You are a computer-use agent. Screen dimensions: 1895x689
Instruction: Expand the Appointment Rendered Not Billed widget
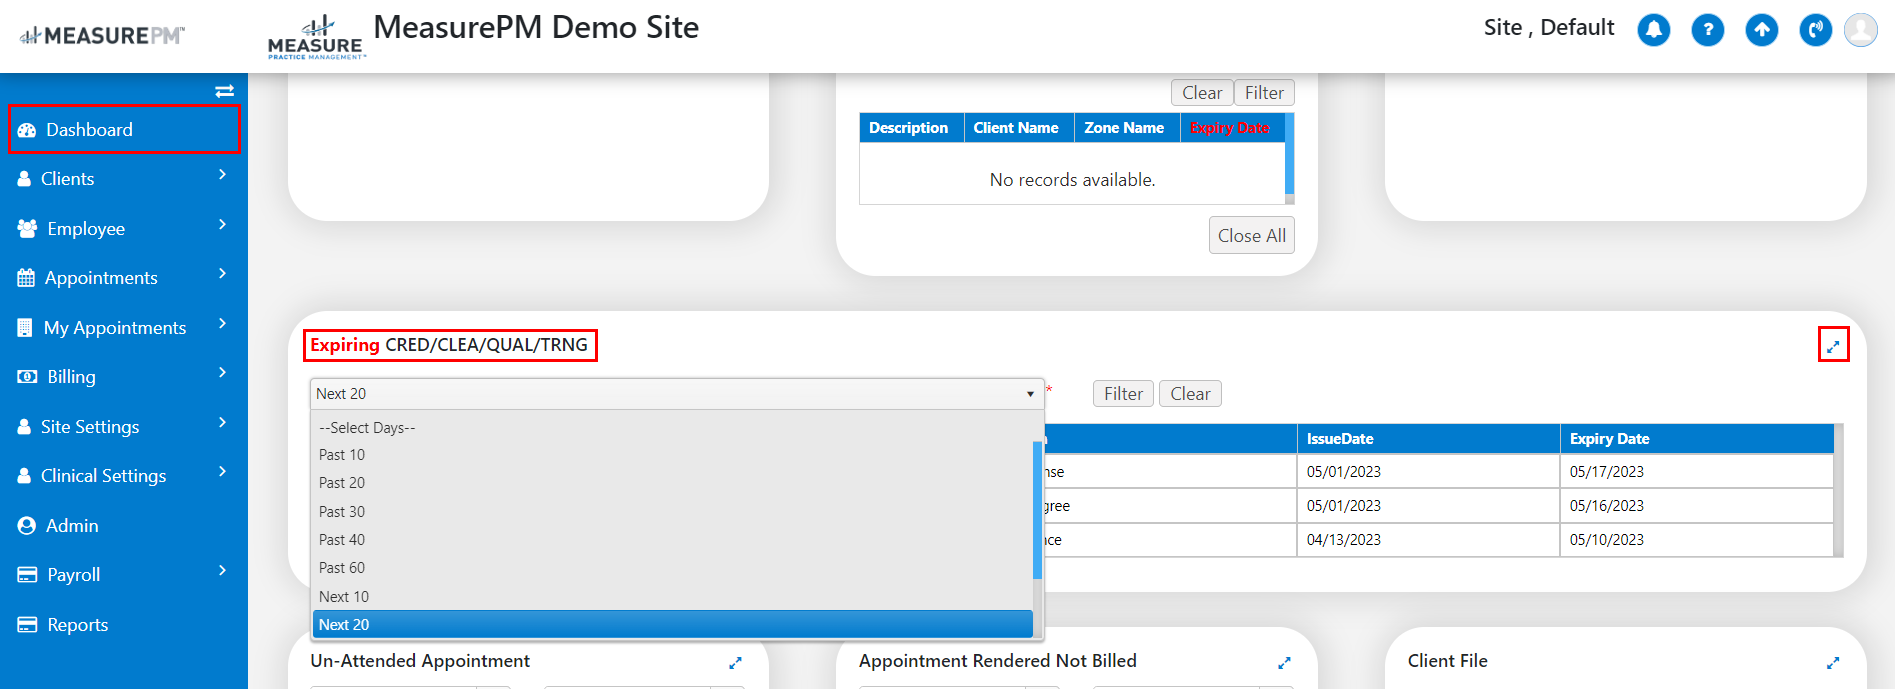pyautogui.click(x=1284, y=663)
